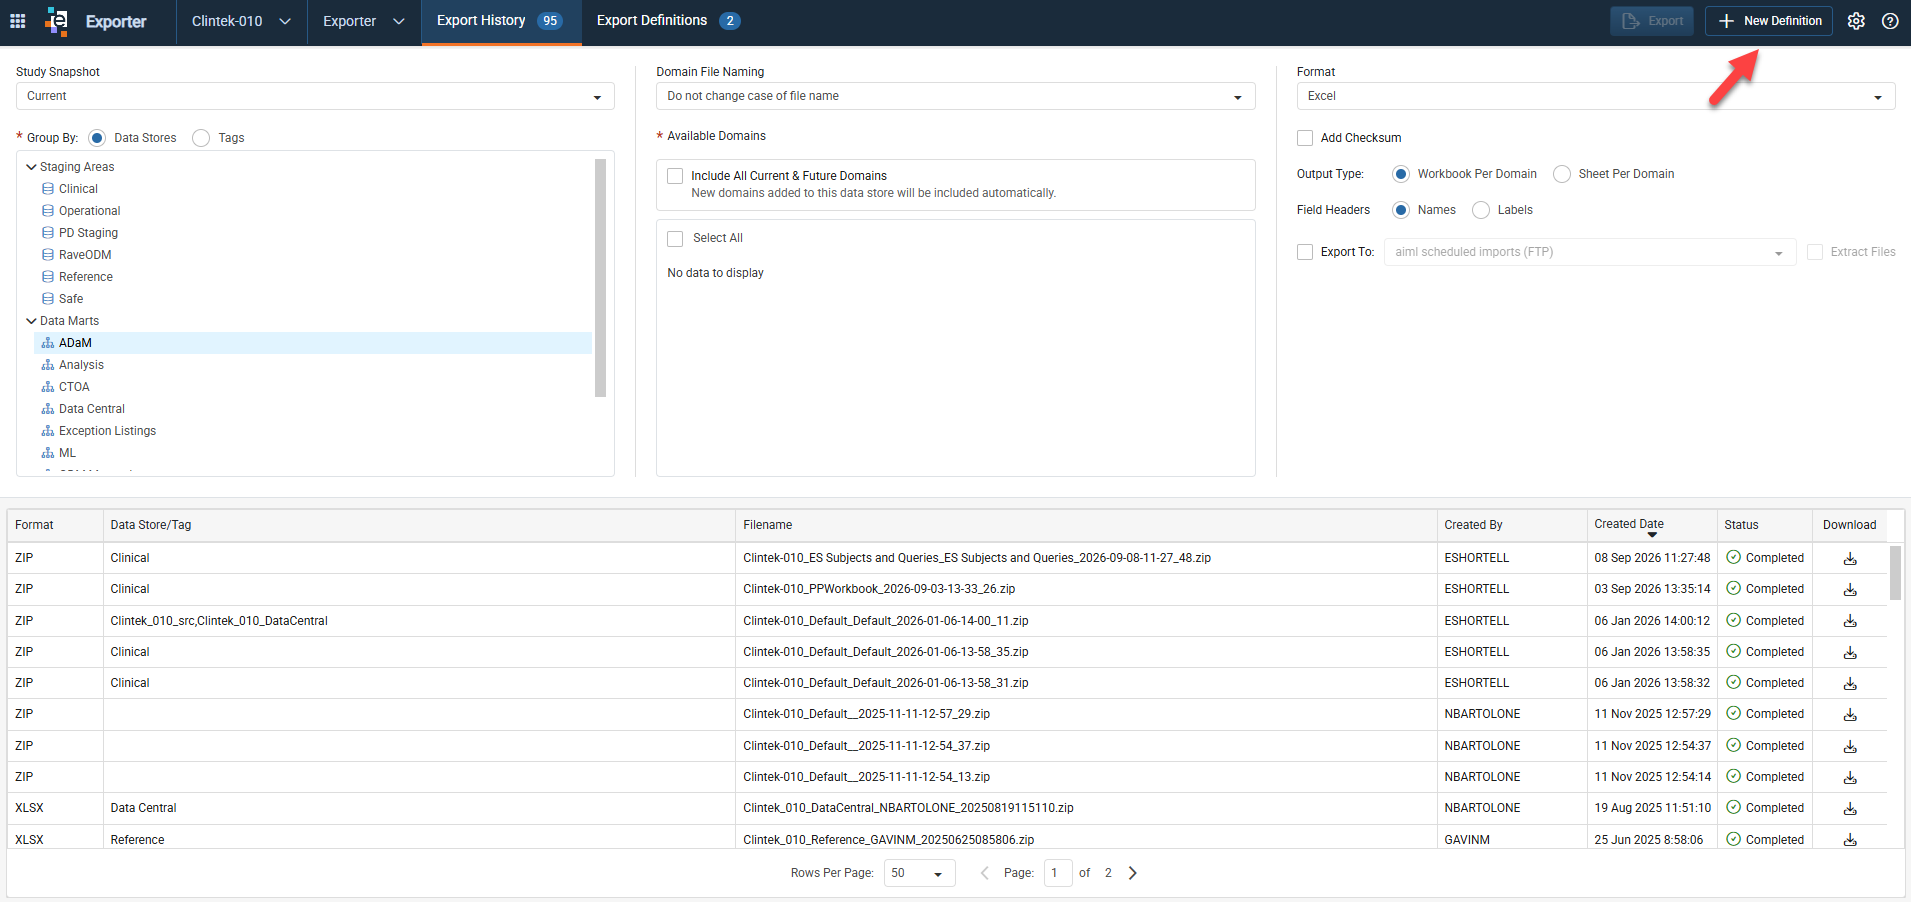Go to next page arrow

pos(1133,873)
